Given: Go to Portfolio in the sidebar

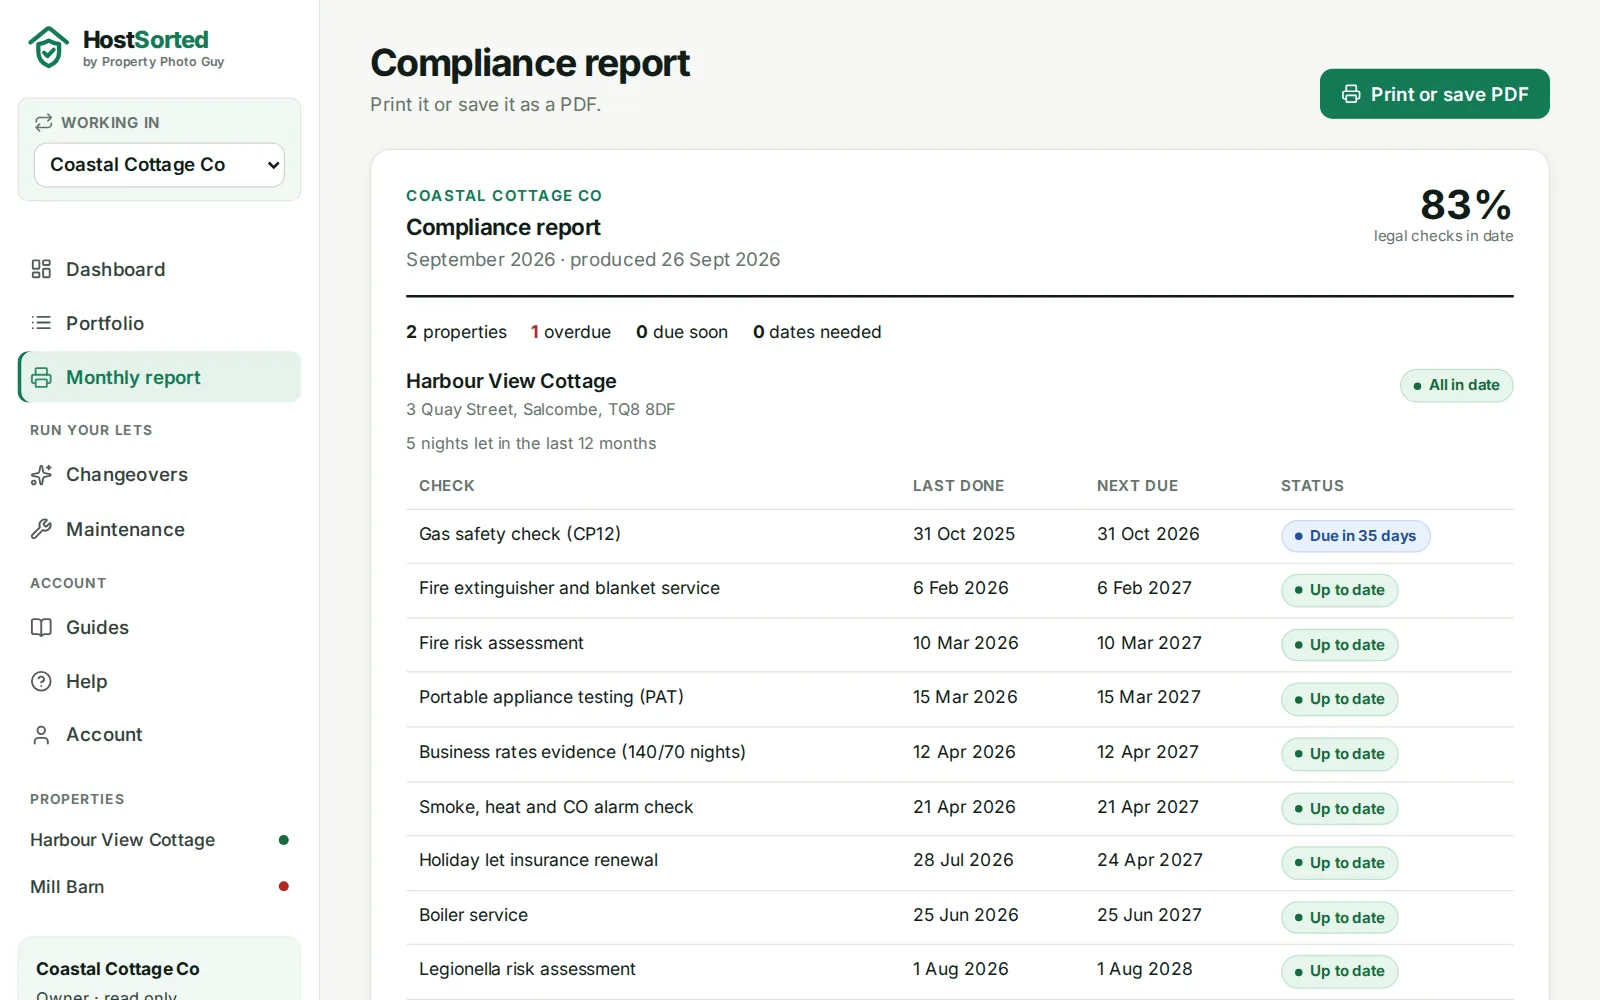Looking at the screenshot, I should pos(159,323).
